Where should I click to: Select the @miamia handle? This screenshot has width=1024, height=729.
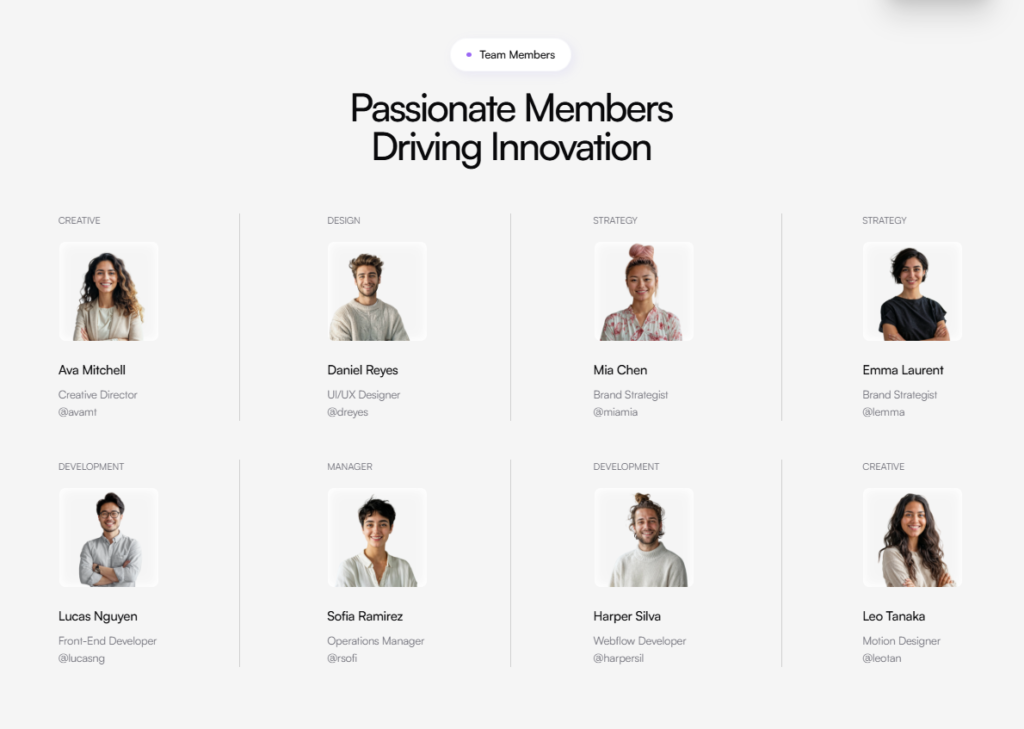[x=615, y=412]
